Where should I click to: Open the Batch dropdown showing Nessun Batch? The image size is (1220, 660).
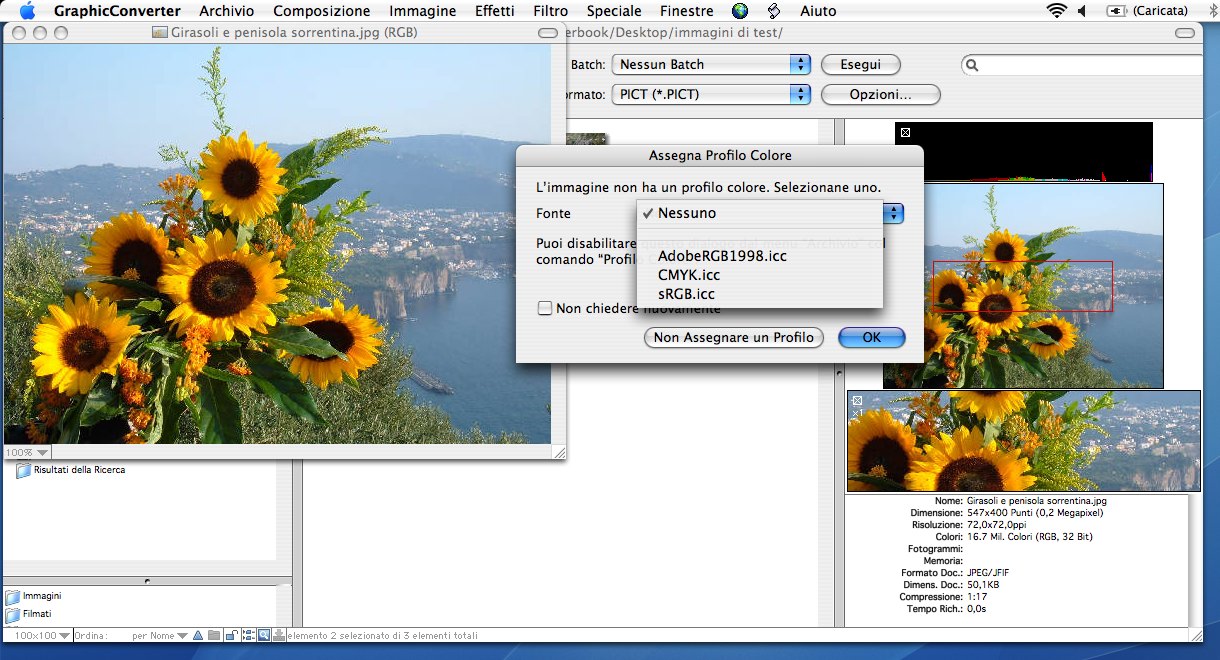click(x=711, y=64)
